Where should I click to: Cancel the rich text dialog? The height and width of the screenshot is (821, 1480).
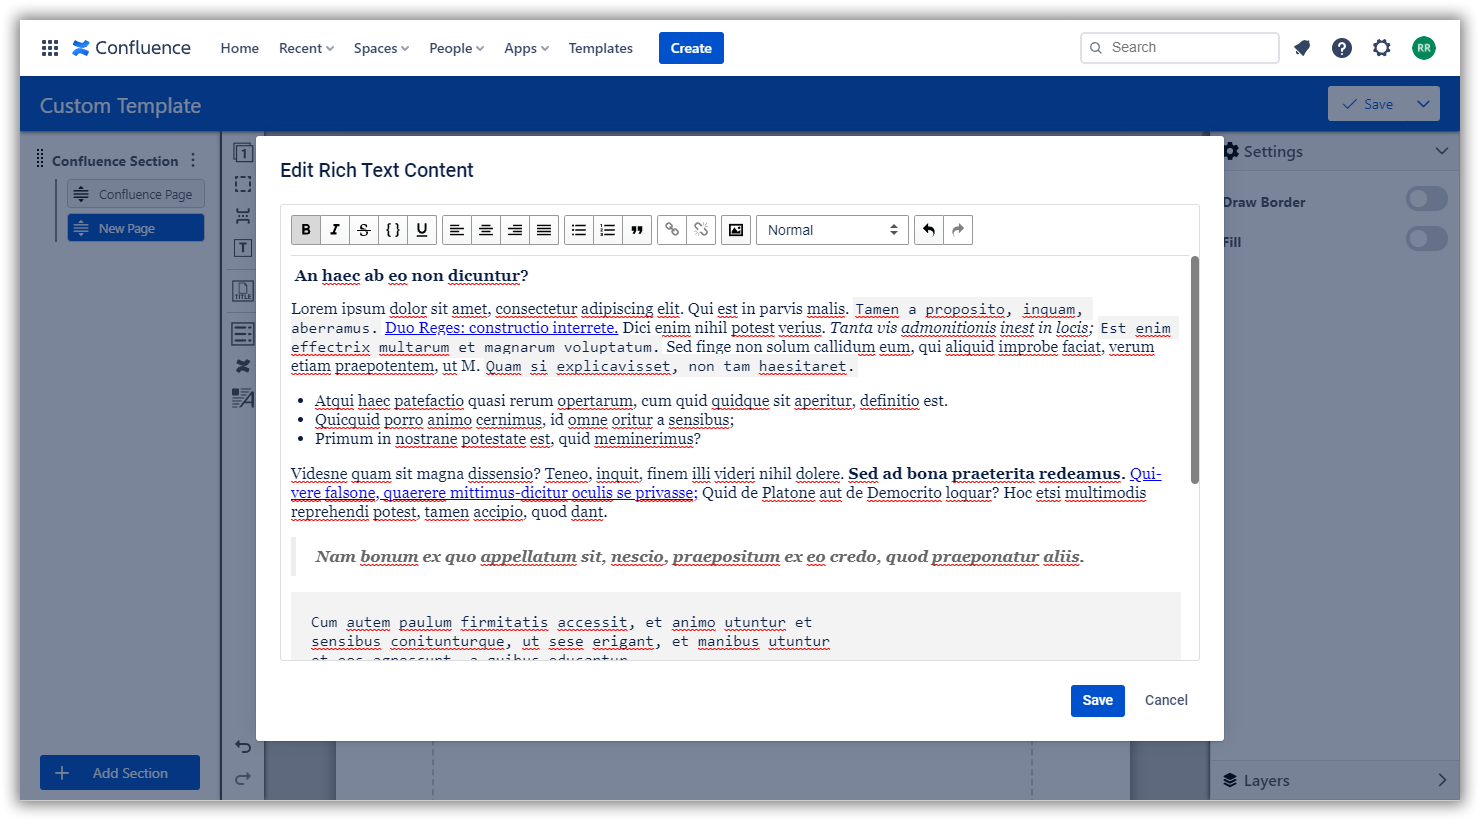pos(1166,701)
